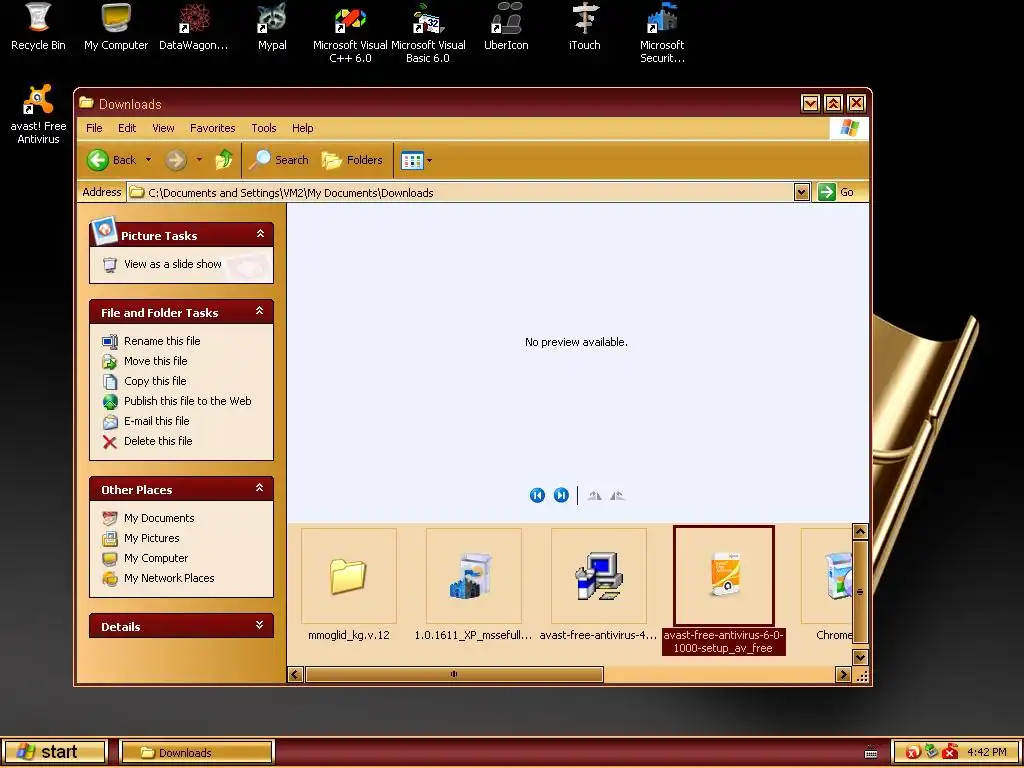Click the horizontal scrollbar left arrow
Image resolution: width=1024 pixels, height=768 pixels.
(295, 674)
